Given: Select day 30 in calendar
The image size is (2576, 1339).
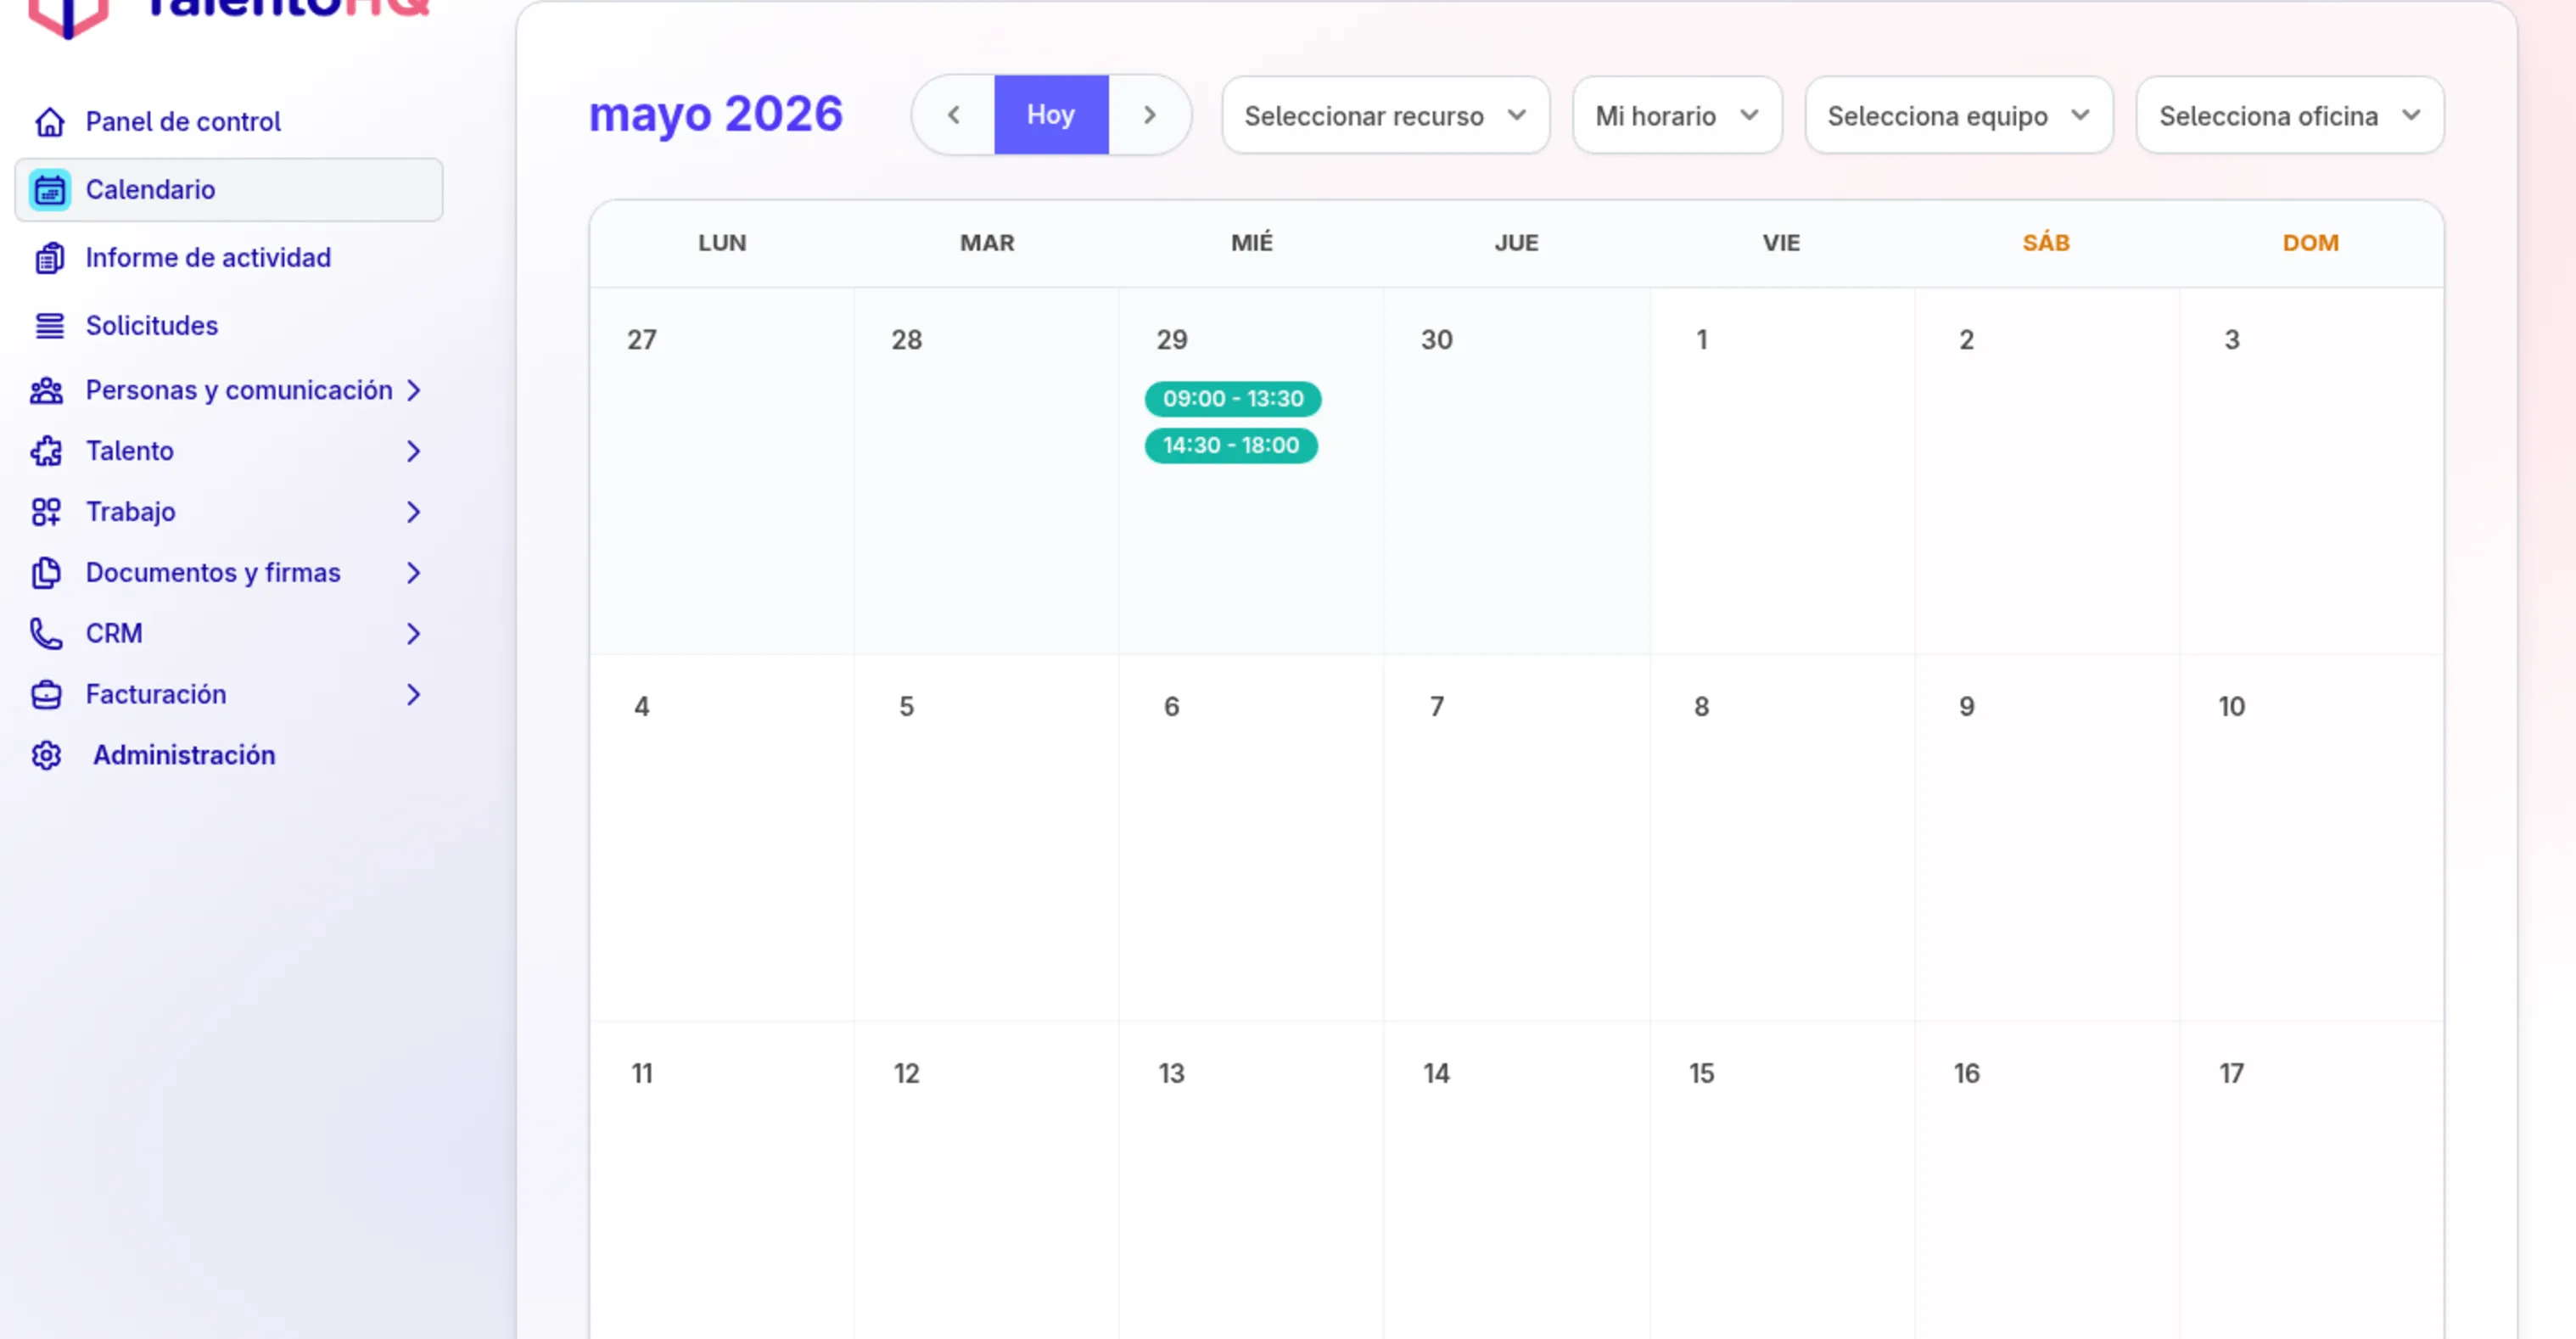Looking at the screenshot, I should [1437, 340].
